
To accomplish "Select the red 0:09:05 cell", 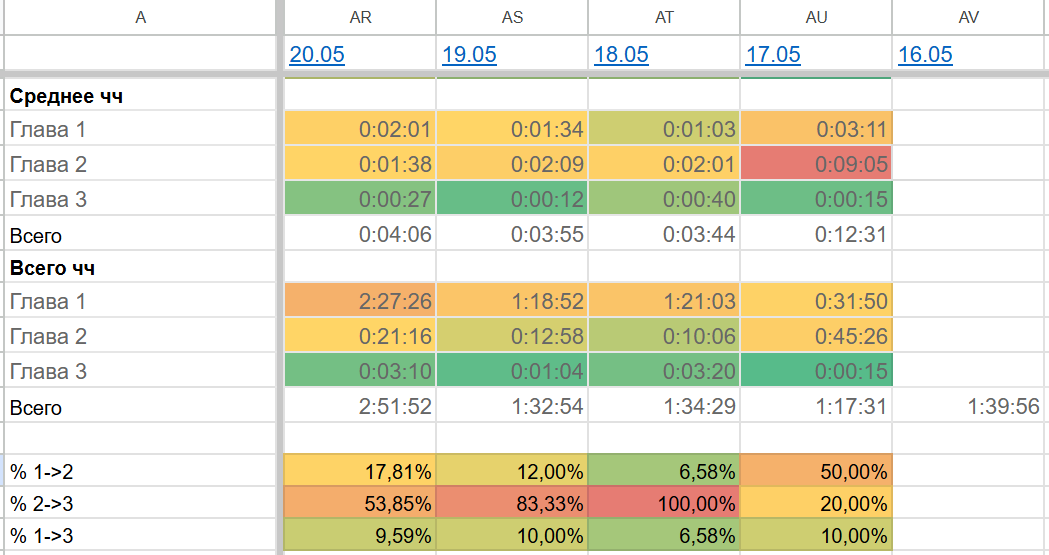I will click(x=816, y=164).
